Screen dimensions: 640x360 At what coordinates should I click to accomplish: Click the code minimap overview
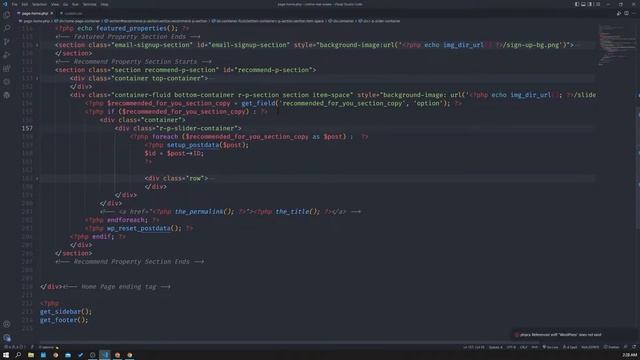click(x=616, y=45)
